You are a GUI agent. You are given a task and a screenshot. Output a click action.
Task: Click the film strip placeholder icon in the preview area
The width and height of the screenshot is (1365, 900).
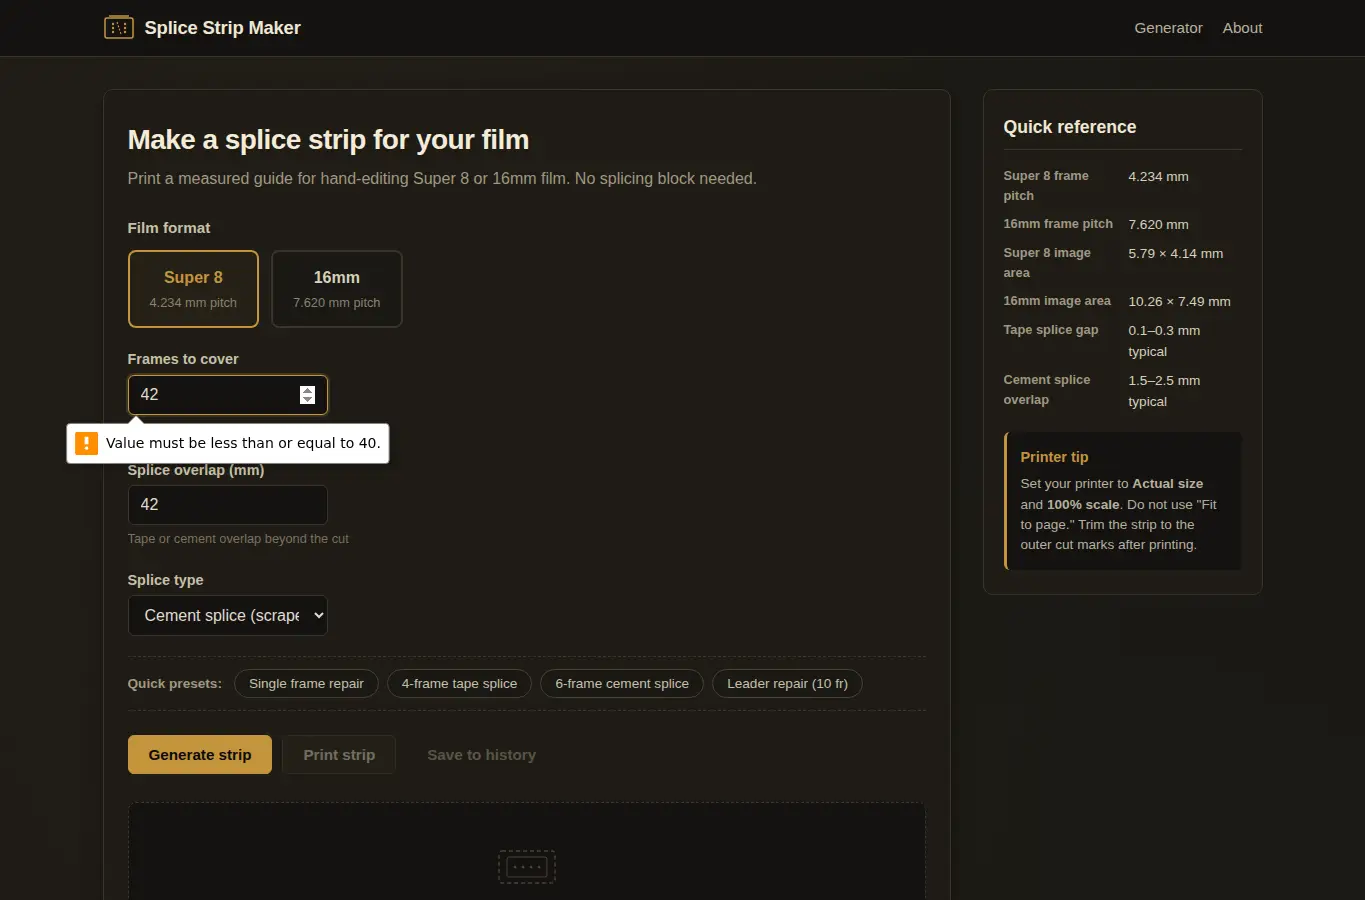point(527,866)
